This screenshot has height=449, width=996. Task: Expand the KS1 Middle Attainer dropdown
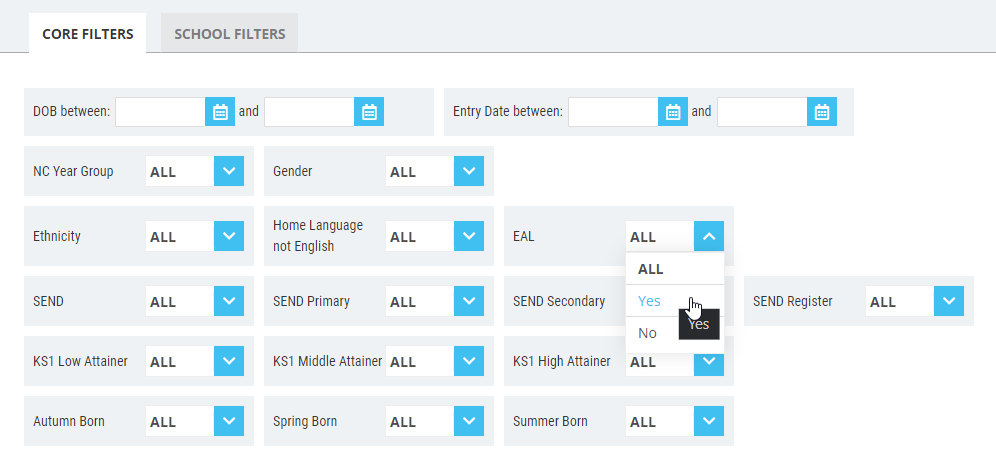click(469, 361)
